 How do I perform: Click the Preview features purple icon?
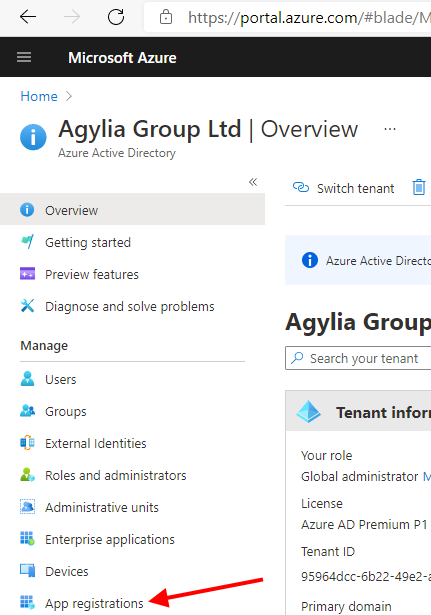[27, 274]
